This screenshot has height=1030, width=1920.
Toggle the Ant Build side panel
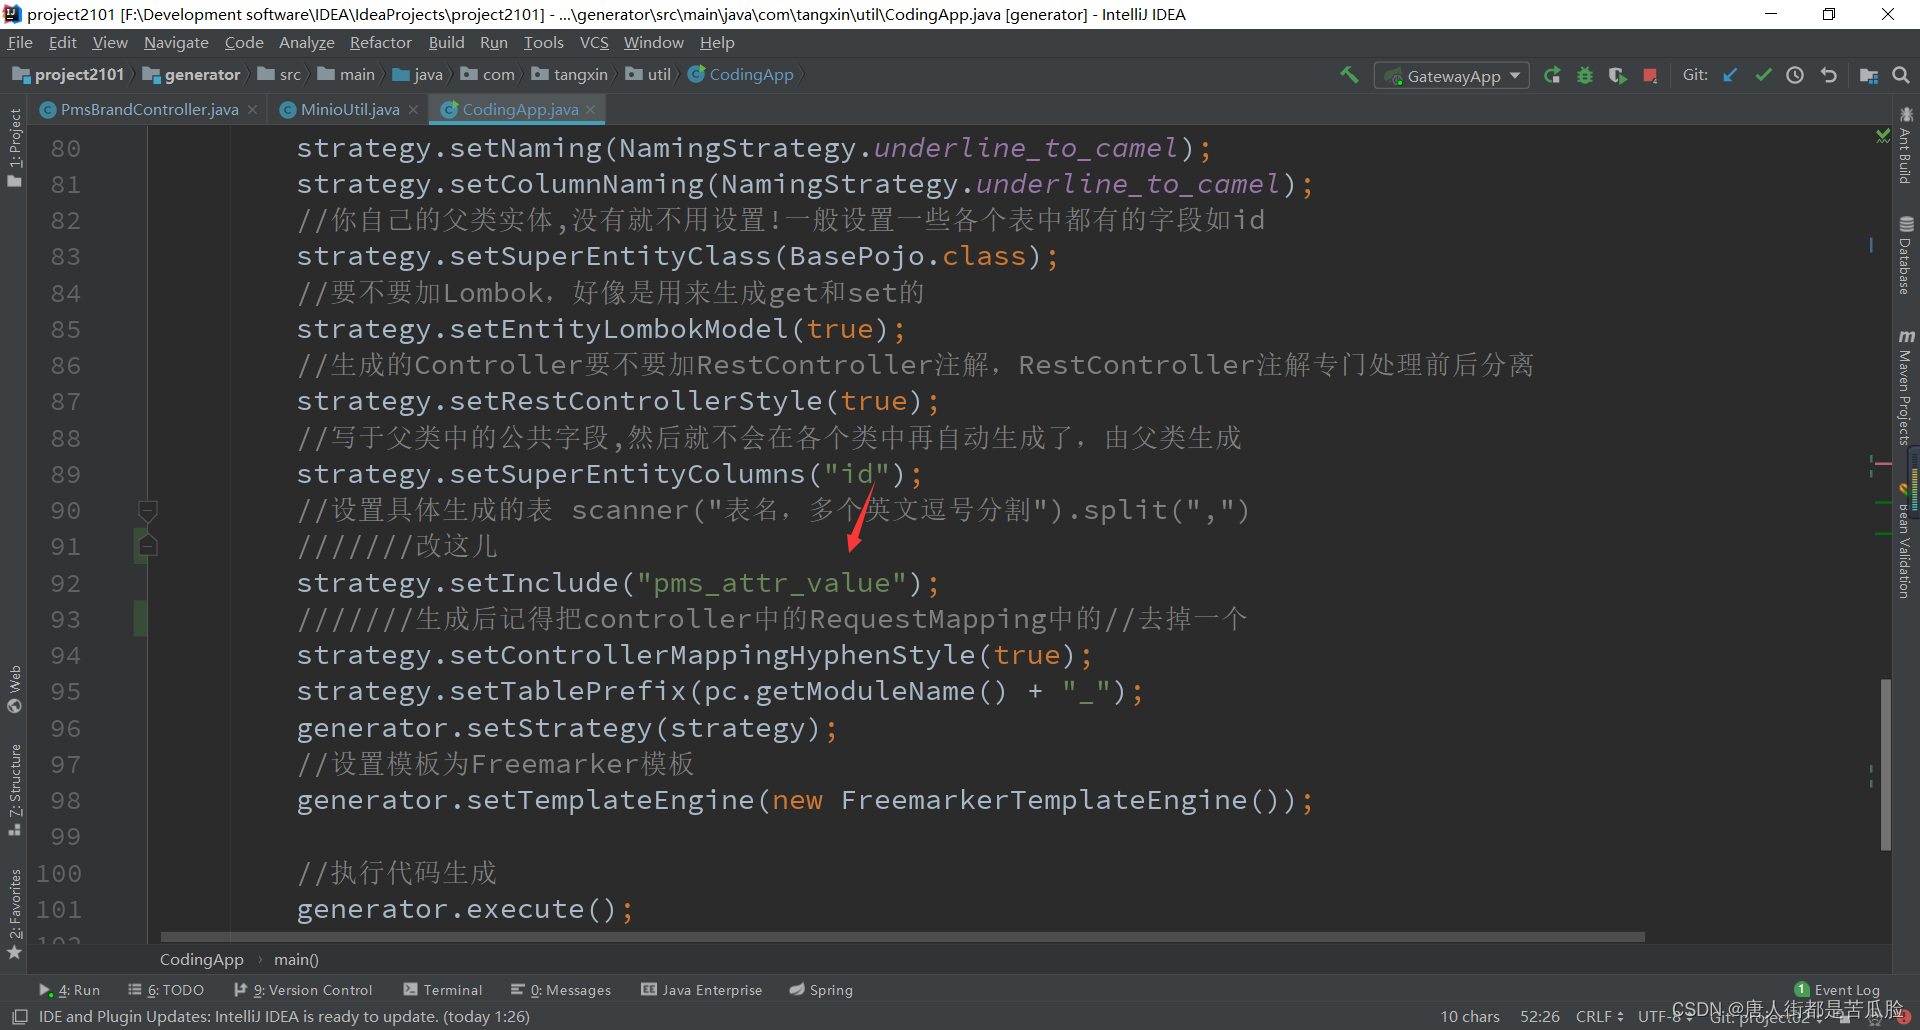click(1906, 146)
